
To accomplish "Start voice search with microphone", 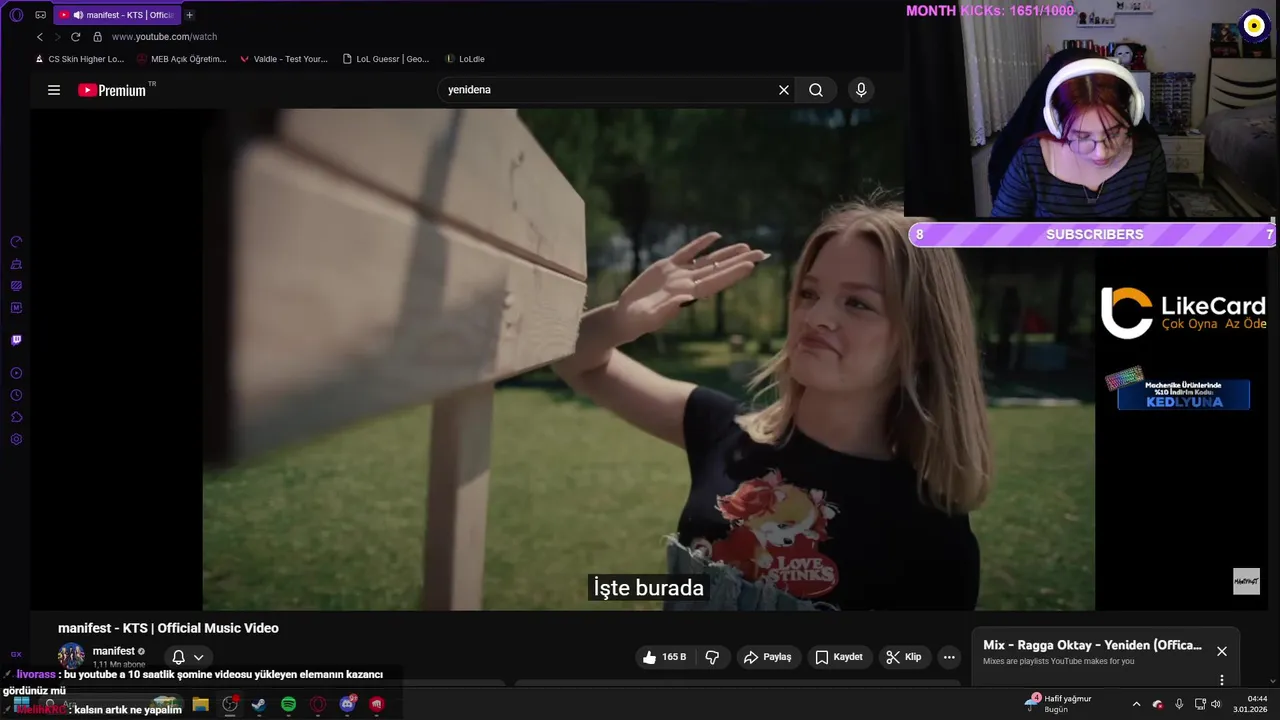I will coord(861,90).
